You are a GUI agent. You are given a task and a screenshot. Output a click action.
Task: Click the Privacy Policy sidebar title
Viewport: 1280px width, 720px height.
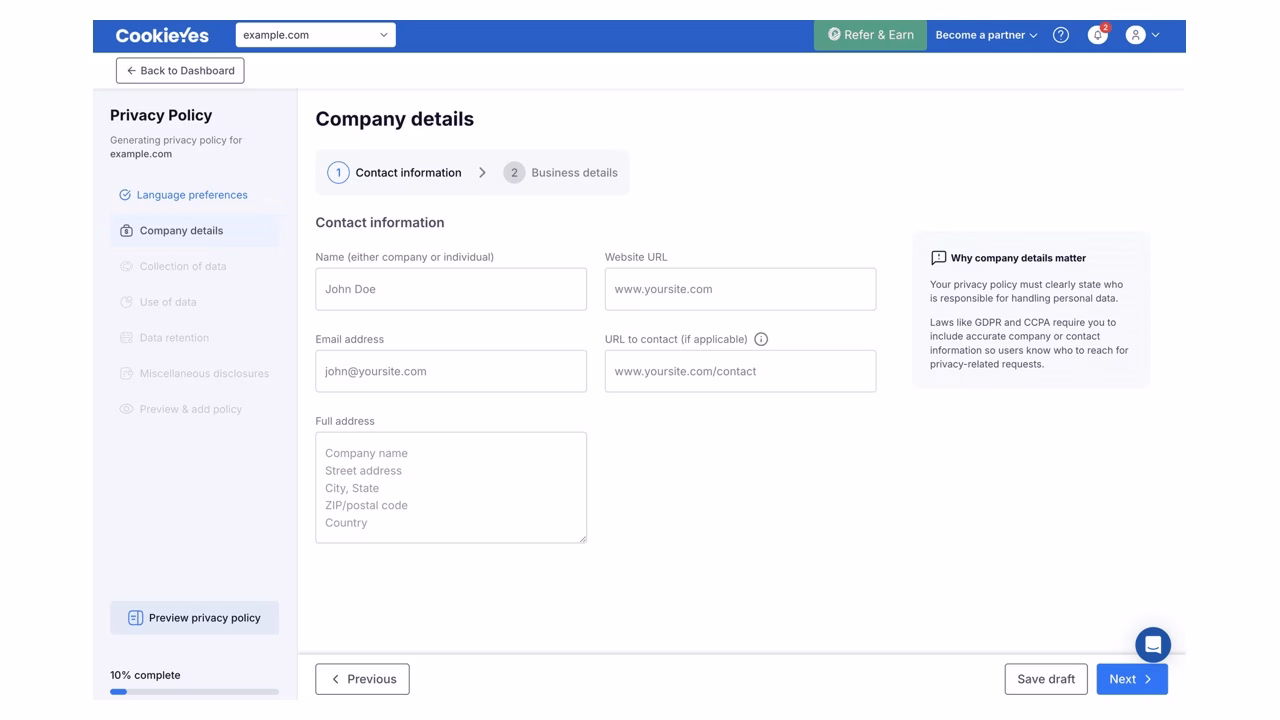161,115
